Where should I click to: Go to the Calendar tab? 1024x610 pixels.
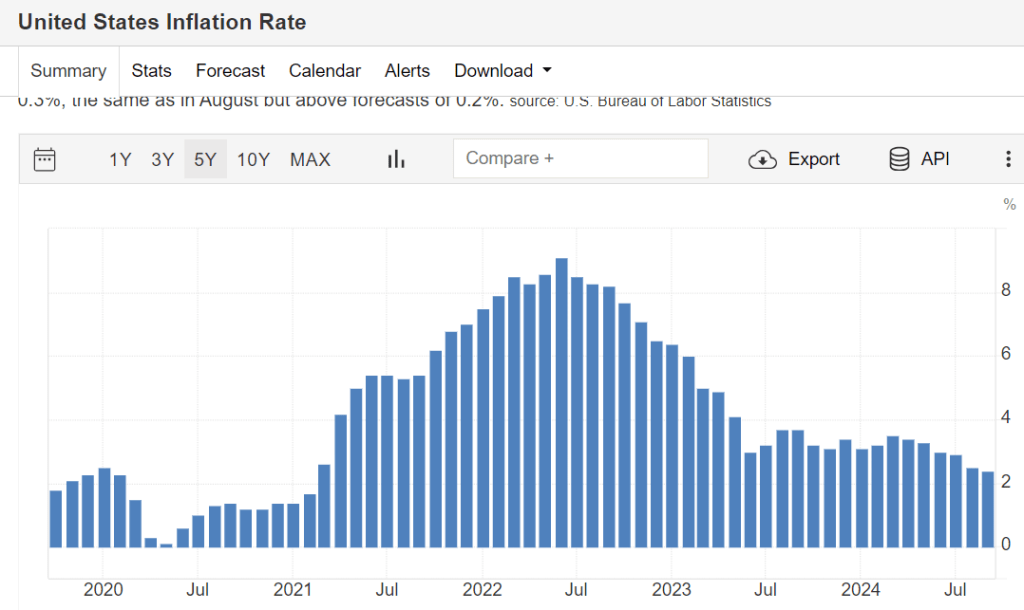point(324,71)
